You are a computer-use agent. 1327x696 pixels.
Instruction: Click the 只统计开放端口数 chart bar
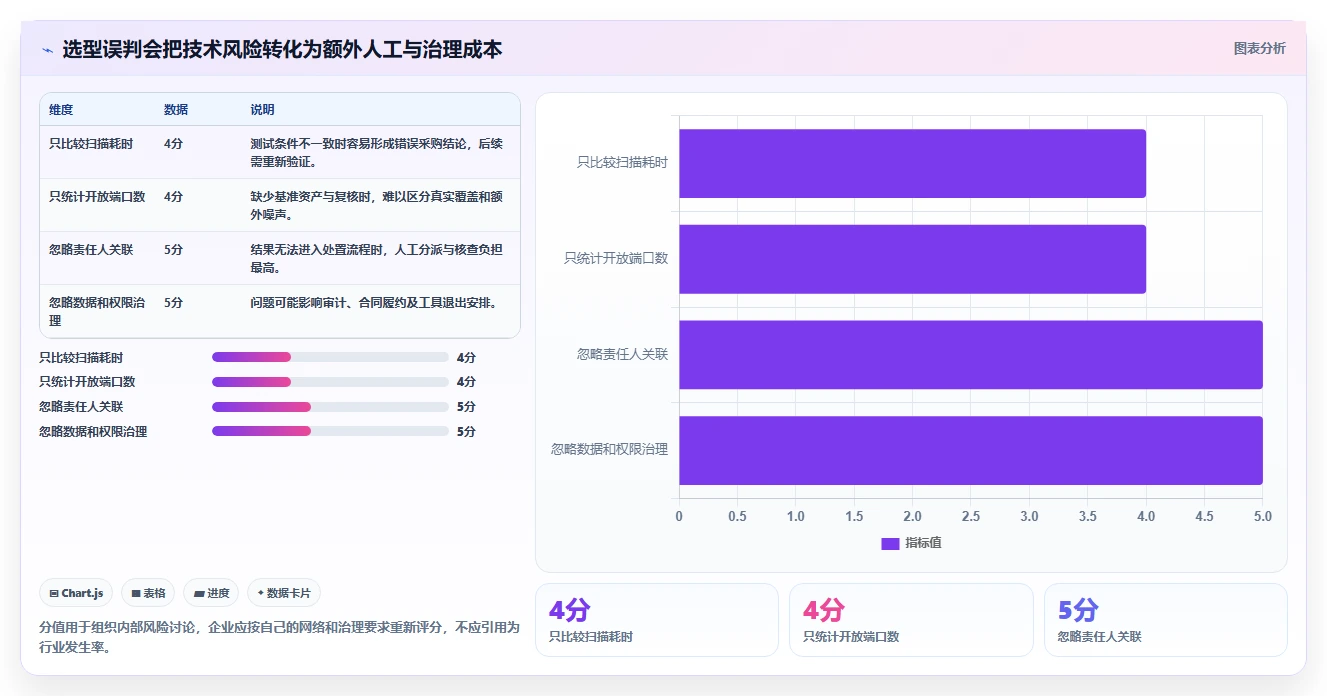click(912, 259)
